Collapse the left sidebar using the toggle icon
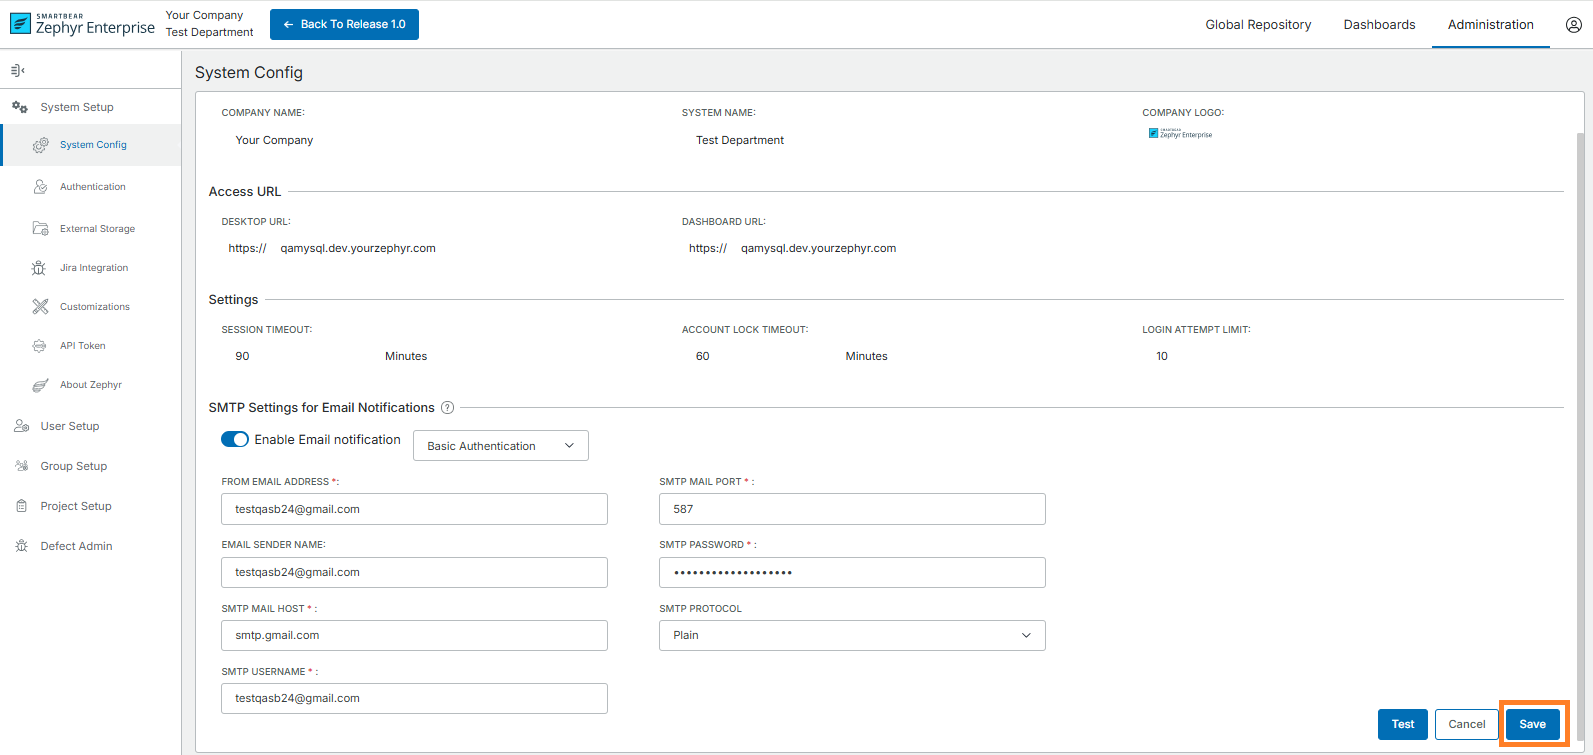Screen dimensions: 1593x755 point(18,70)
